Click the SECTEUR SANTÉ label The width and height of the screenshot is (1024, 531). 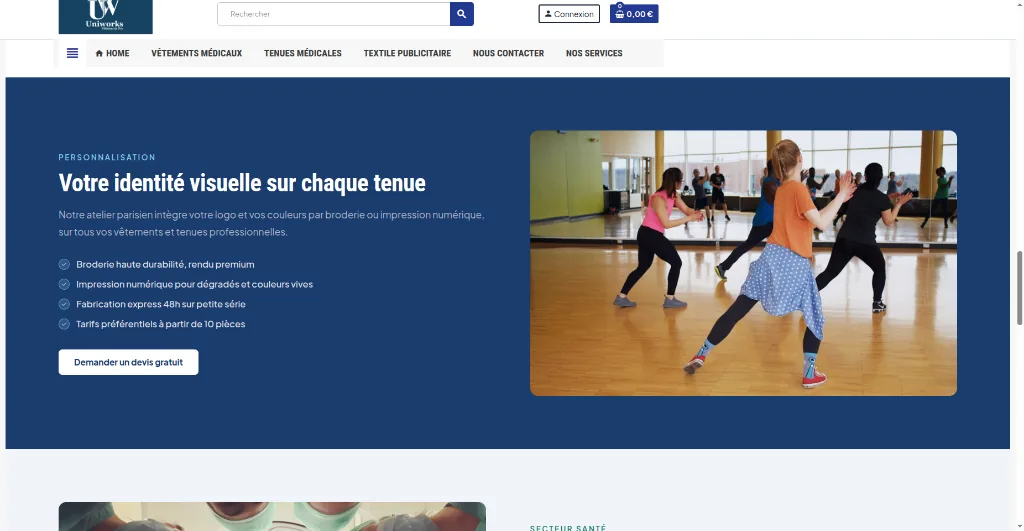(x=568, y=528)
